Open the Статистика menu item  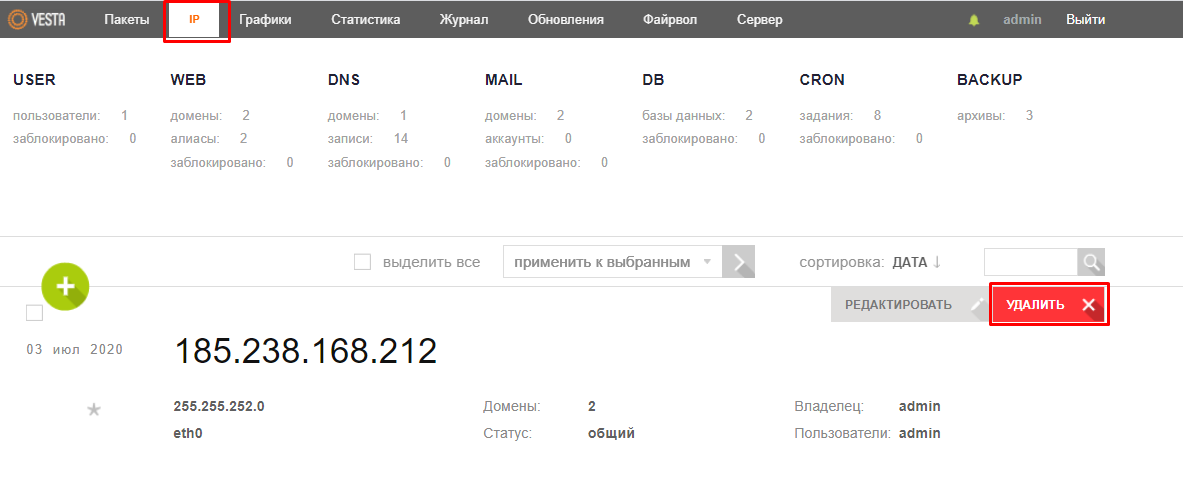click(x=366, y=20)
